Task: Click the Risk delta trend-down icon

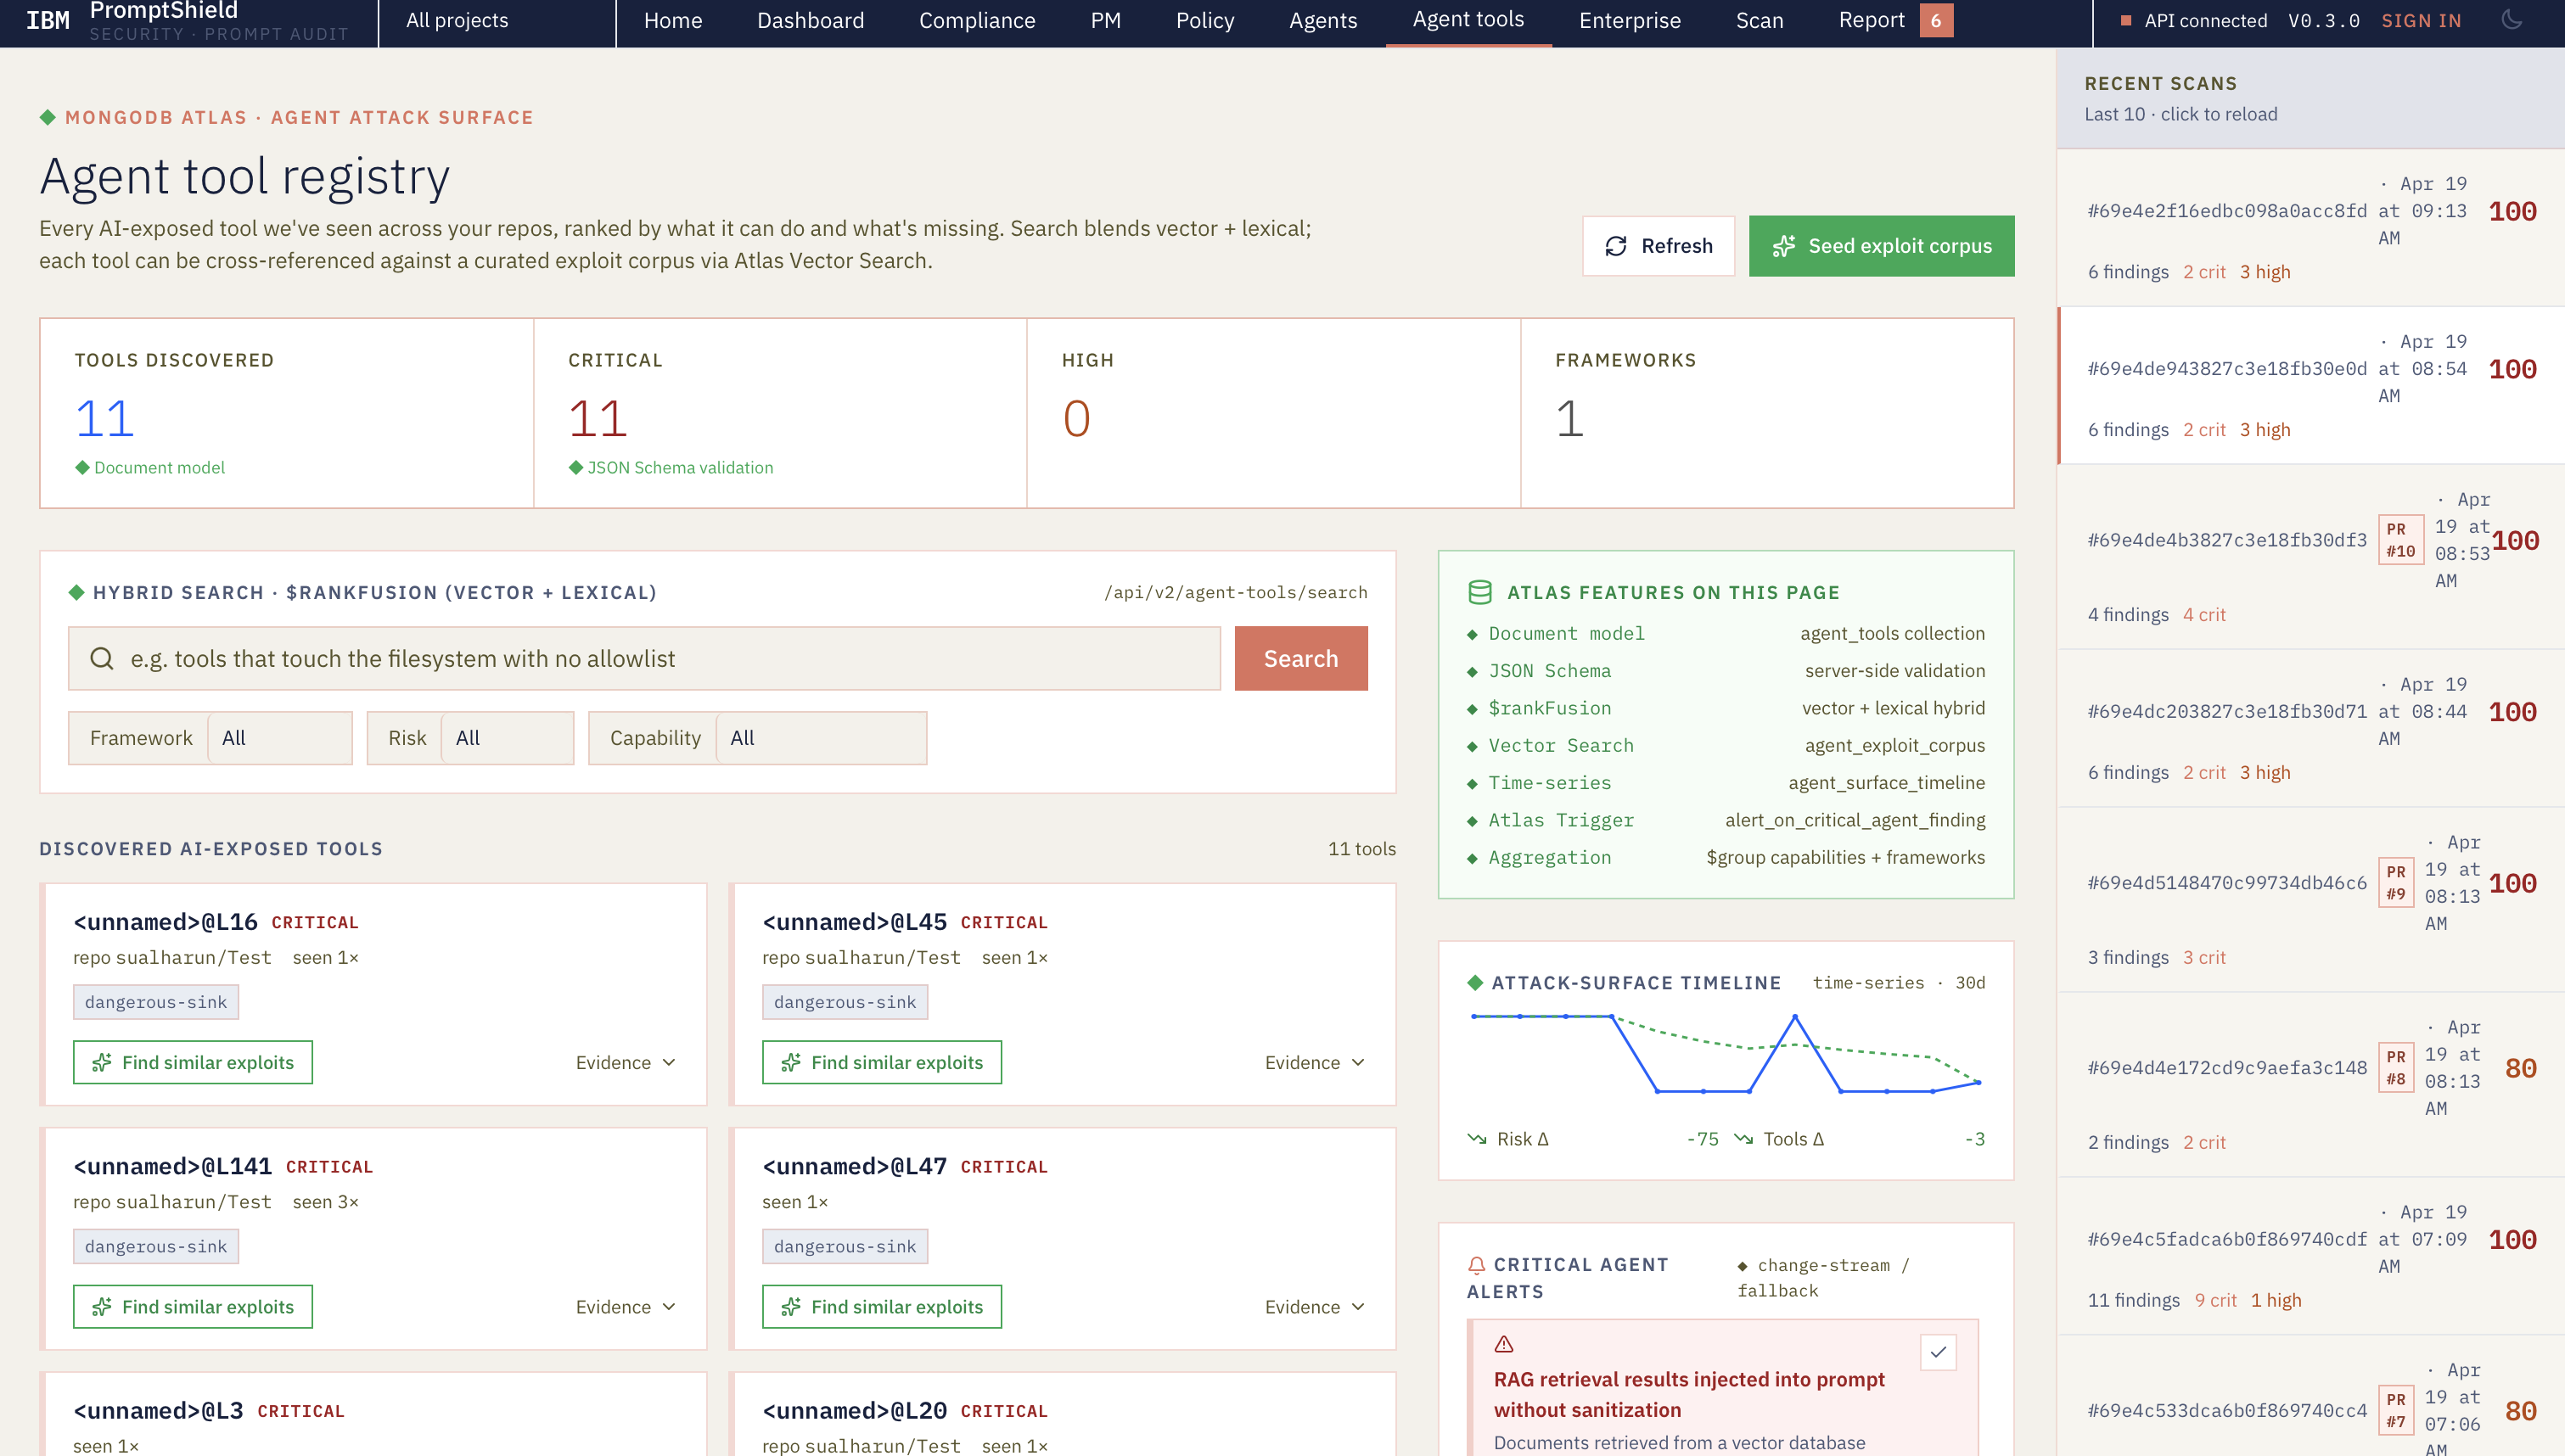Action: pos(1477,1139)
